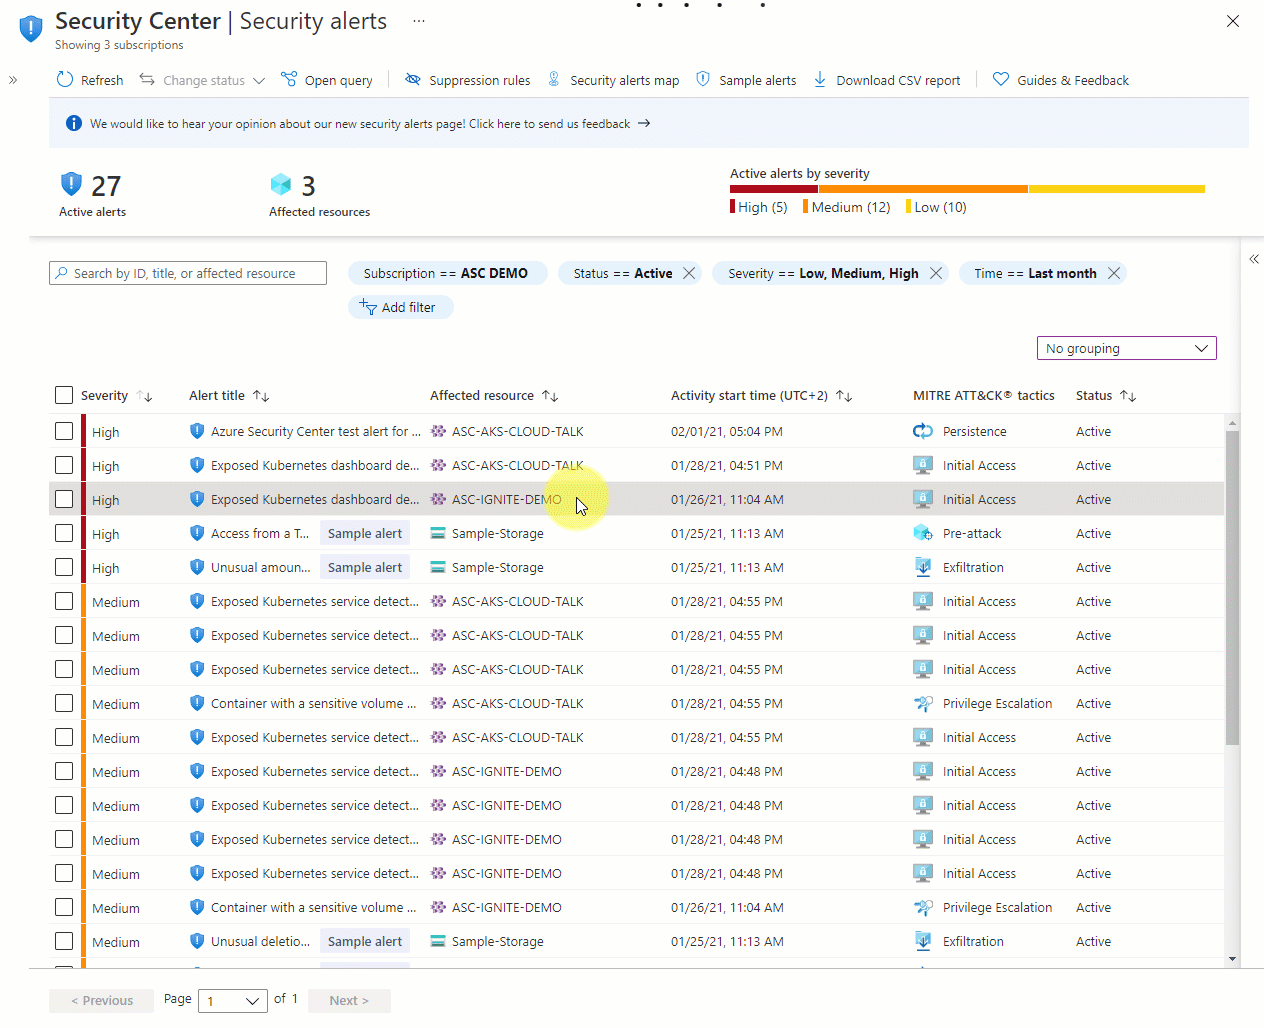Open the Security alerts map

554,79
